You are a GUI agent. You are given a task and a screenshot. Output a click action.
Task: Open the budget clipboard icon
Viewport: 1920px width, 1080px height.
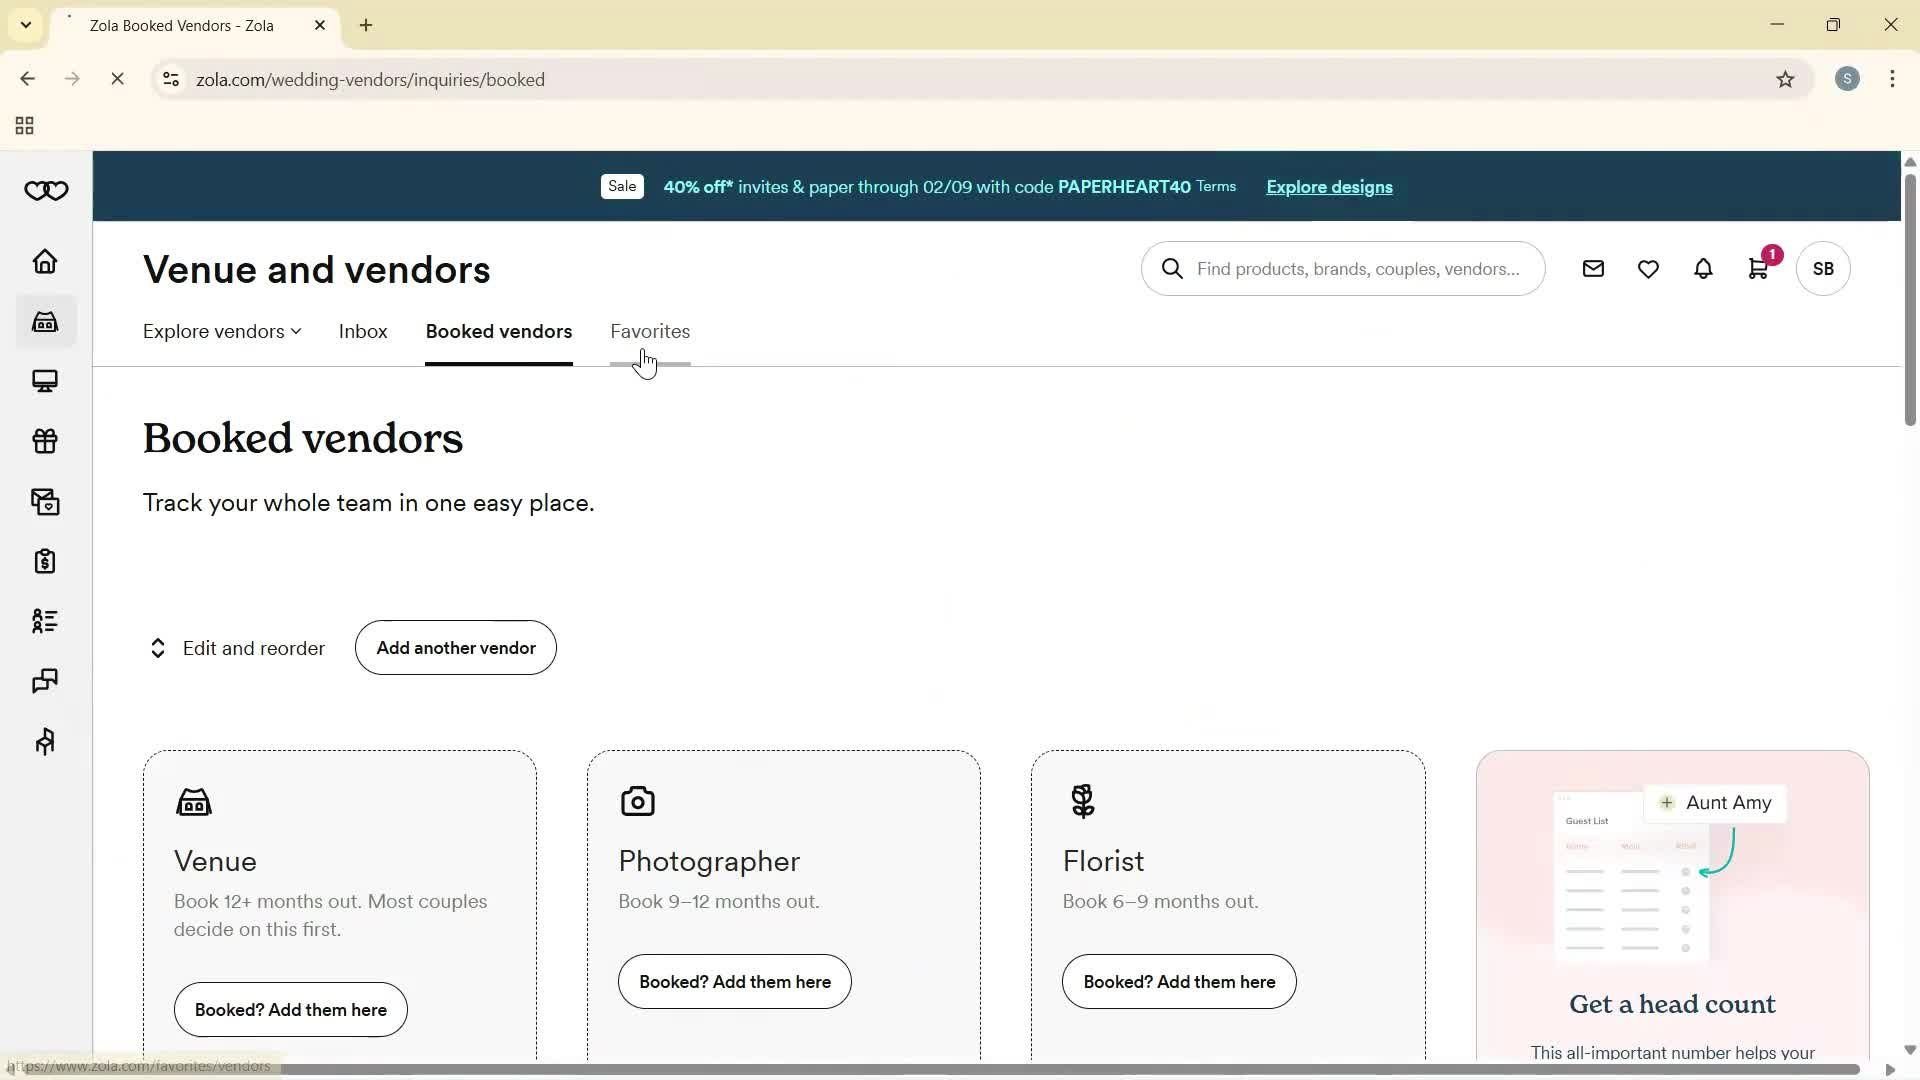44,561
